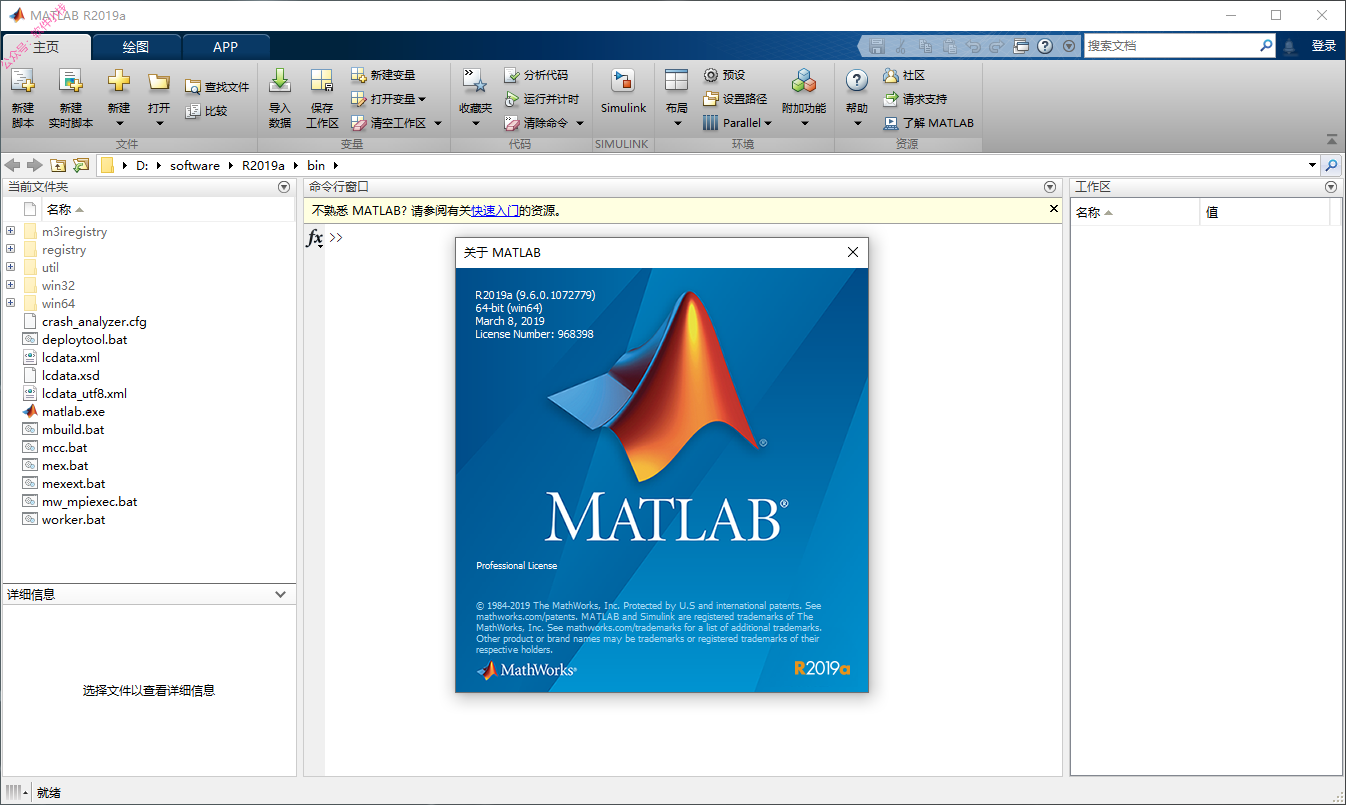Expand the m3iregistry folder
This screenshot has height=805, width=1346.
11,231
